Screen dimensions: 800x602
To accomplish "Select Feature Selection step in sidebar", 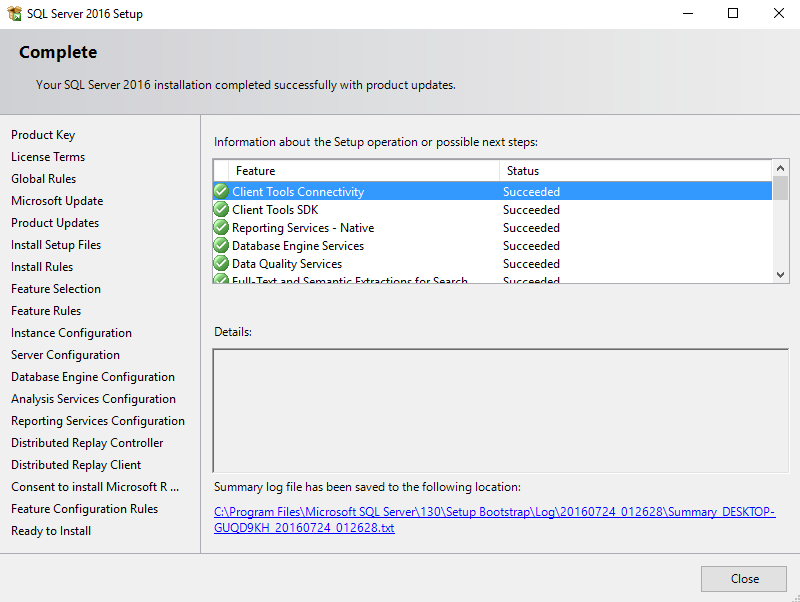I will pos(56,289).
